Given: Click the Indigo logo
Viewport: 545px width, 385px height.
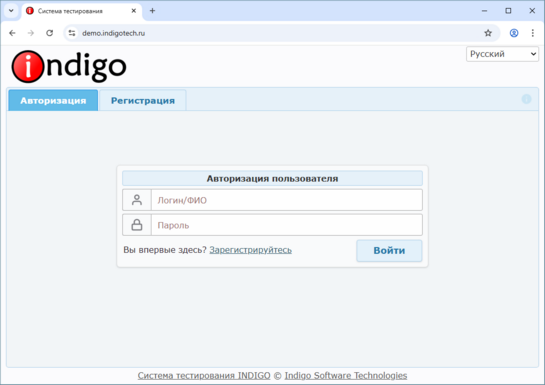Looking at the screenshot, I should tap(69, 67).
